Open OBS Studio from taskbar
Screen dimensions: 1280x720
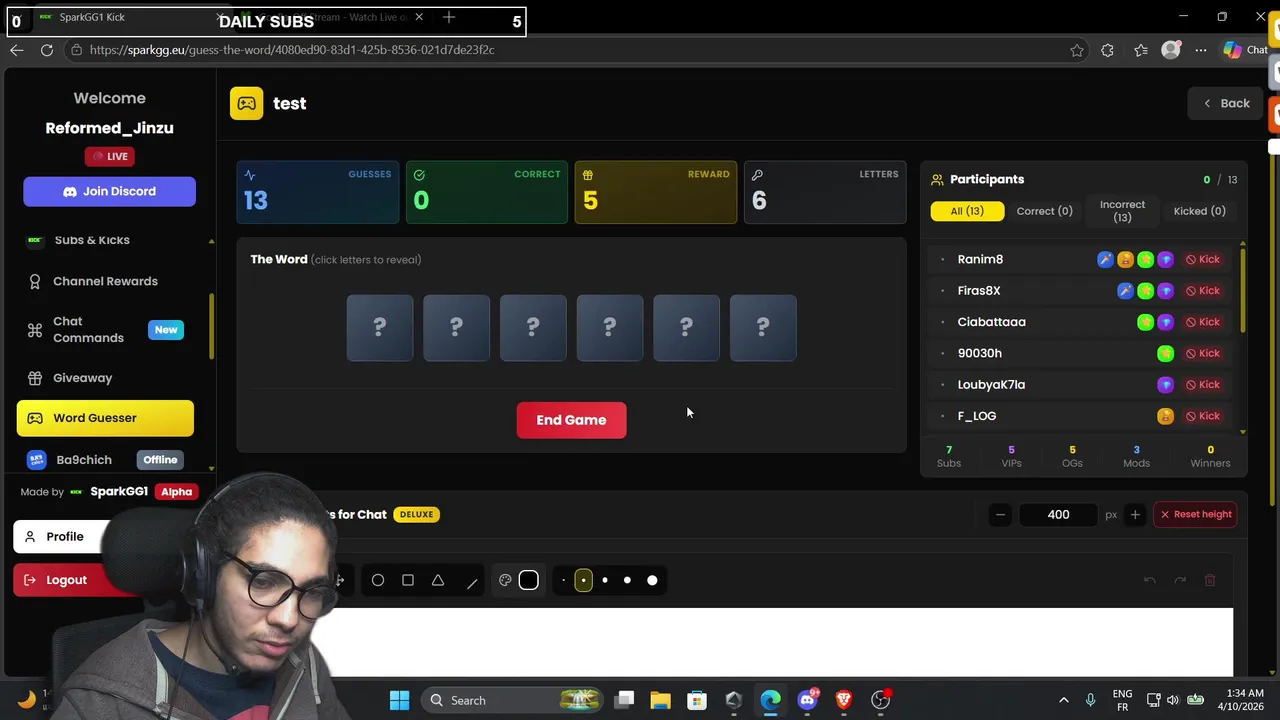[881, 700]
